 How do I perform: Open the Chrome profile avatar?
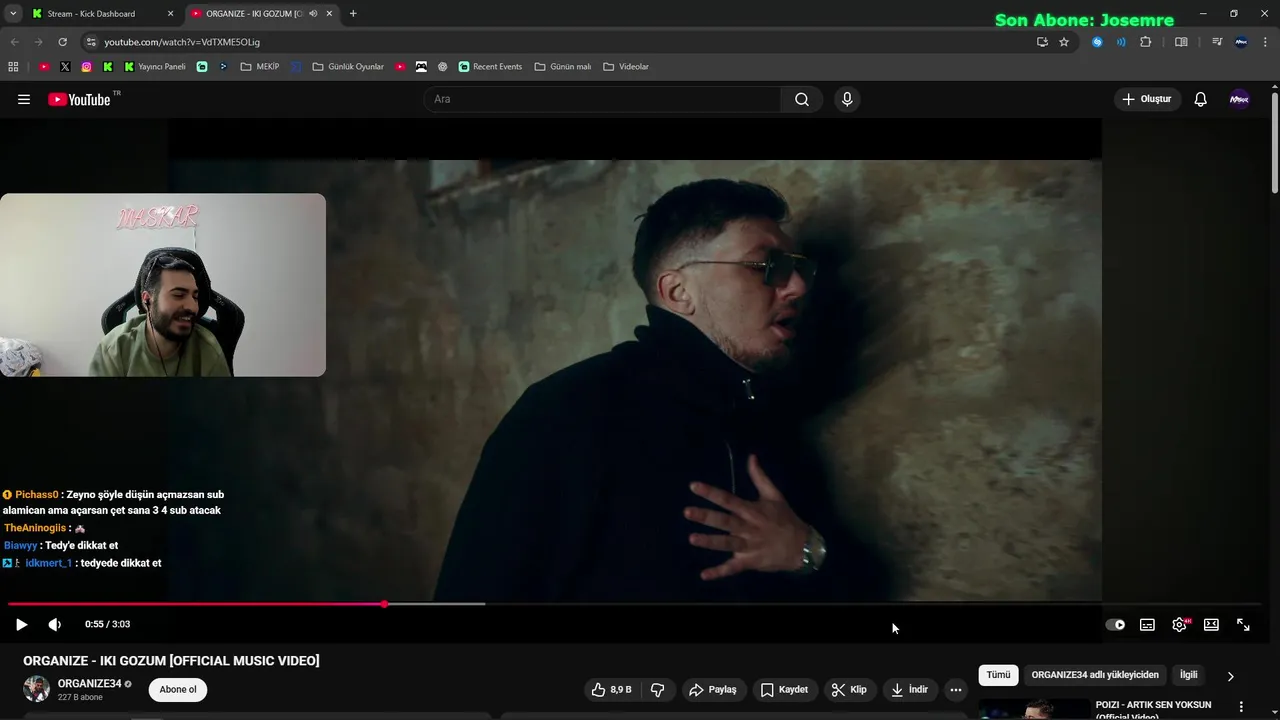(1241, 42)
